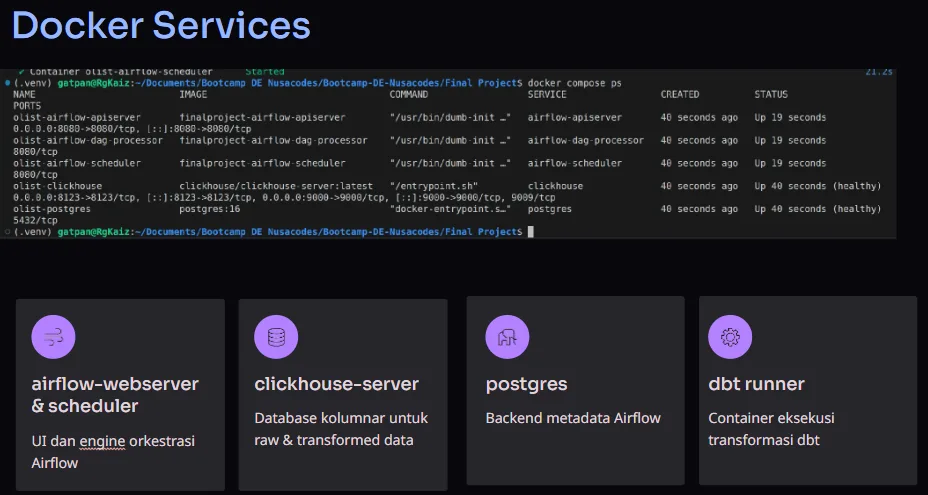Click image 'finalproject-airflow-dag-processor'
Screen dimensions: 928x495
[x=273, y=140]
